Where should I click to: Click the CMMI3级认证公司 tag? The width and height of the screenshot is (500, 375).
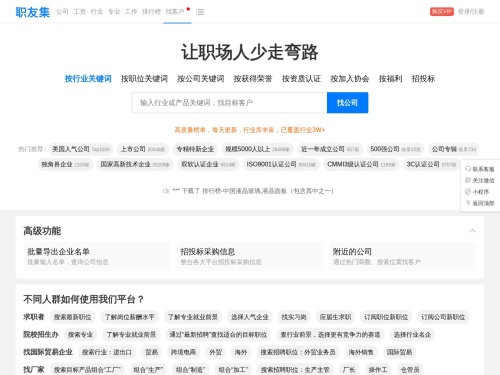[361, 164]
